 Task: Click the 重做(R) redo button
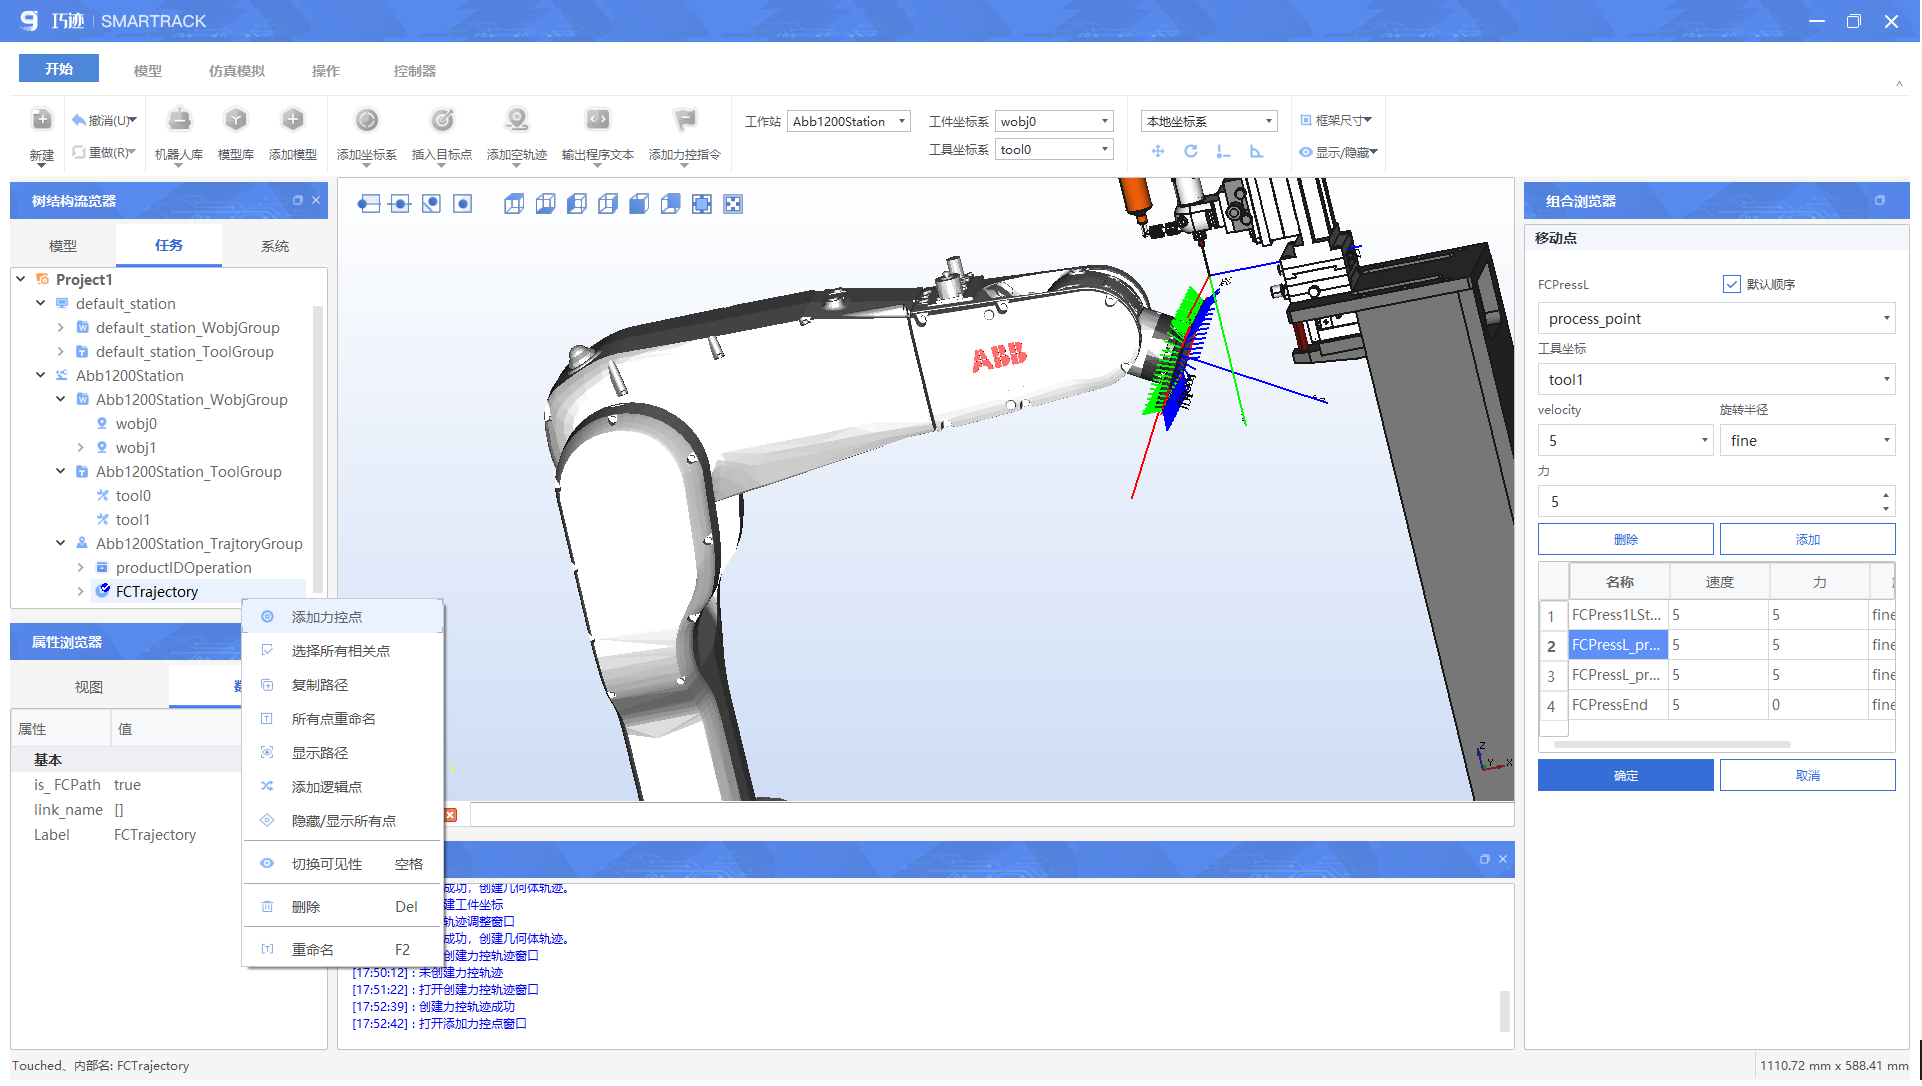click(104, 152)
